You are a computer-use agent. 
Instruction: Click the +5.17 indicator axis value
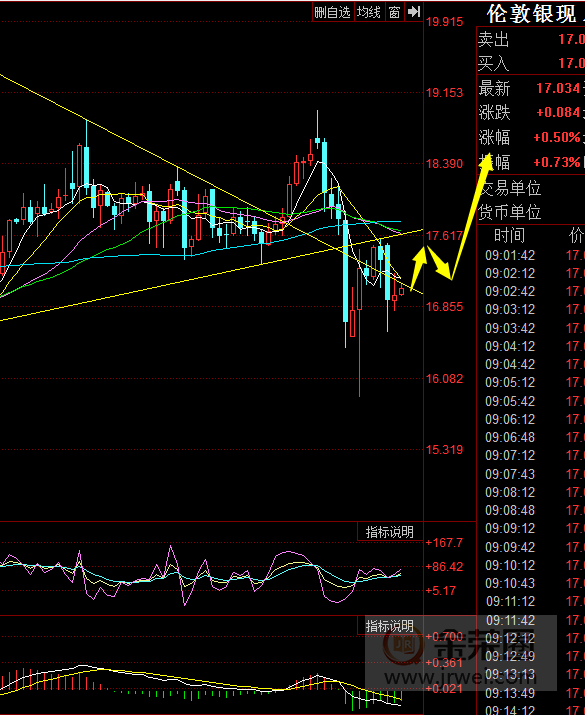click(441, 591)
